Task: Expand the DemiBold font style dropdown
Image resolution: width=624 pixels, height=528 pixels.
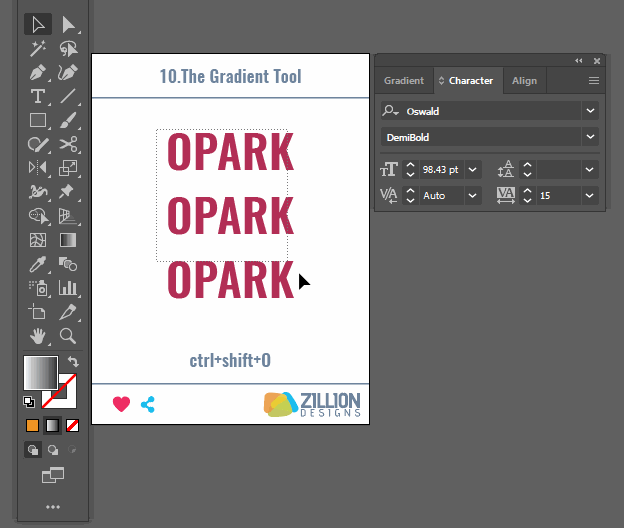Action: [590, 137]
